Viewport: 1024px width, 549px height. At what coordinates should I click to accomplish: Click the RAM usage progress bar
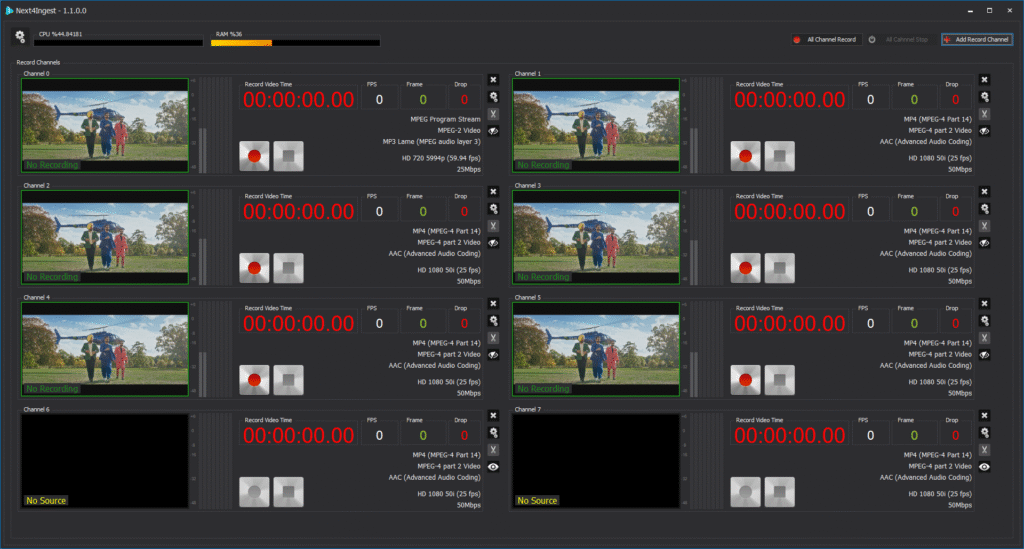[295, 43]
